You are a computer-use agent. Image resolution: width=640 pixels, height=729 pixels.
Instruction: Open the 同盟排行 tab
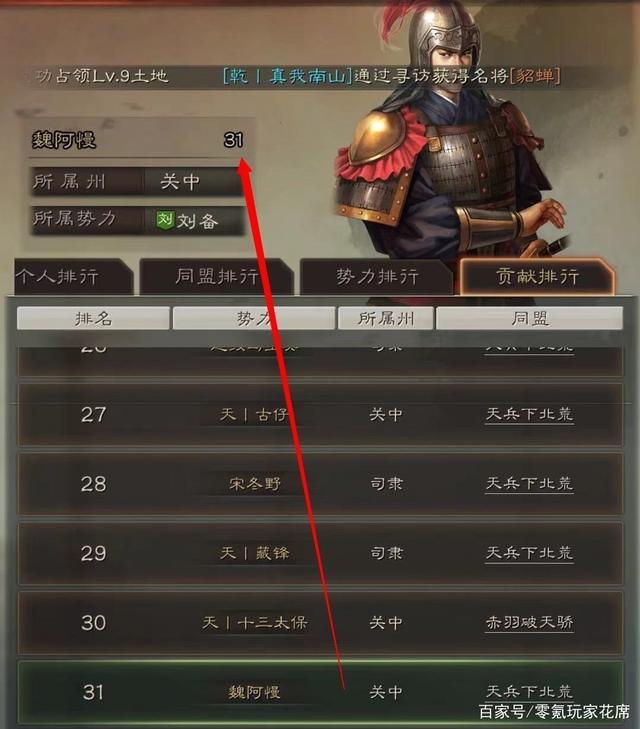tap(217, 277)
